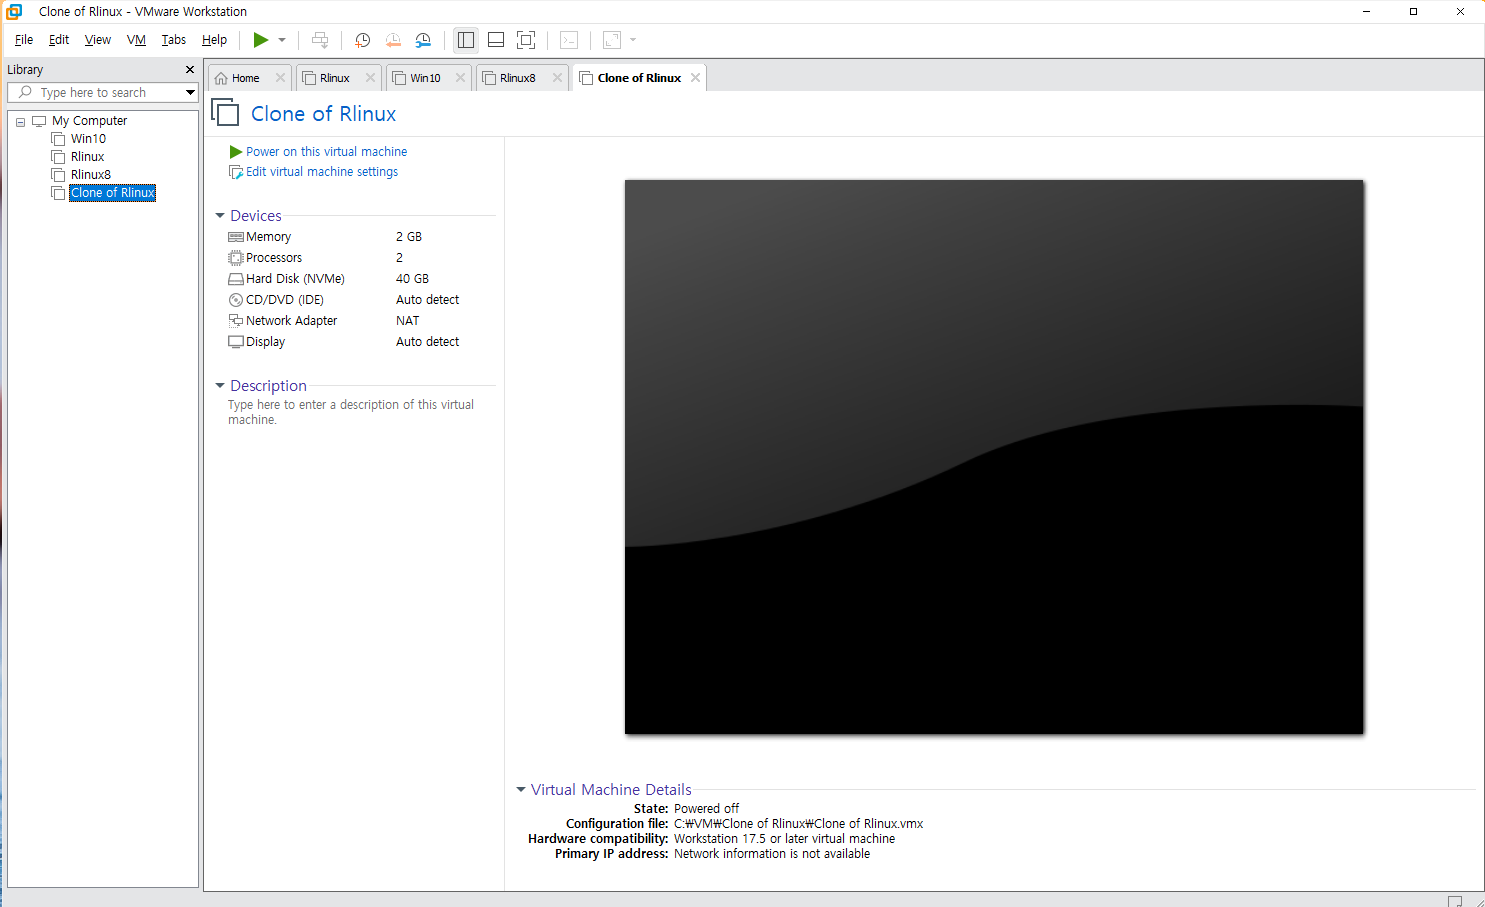Click the revert to snapshot icon

(393, 40)
